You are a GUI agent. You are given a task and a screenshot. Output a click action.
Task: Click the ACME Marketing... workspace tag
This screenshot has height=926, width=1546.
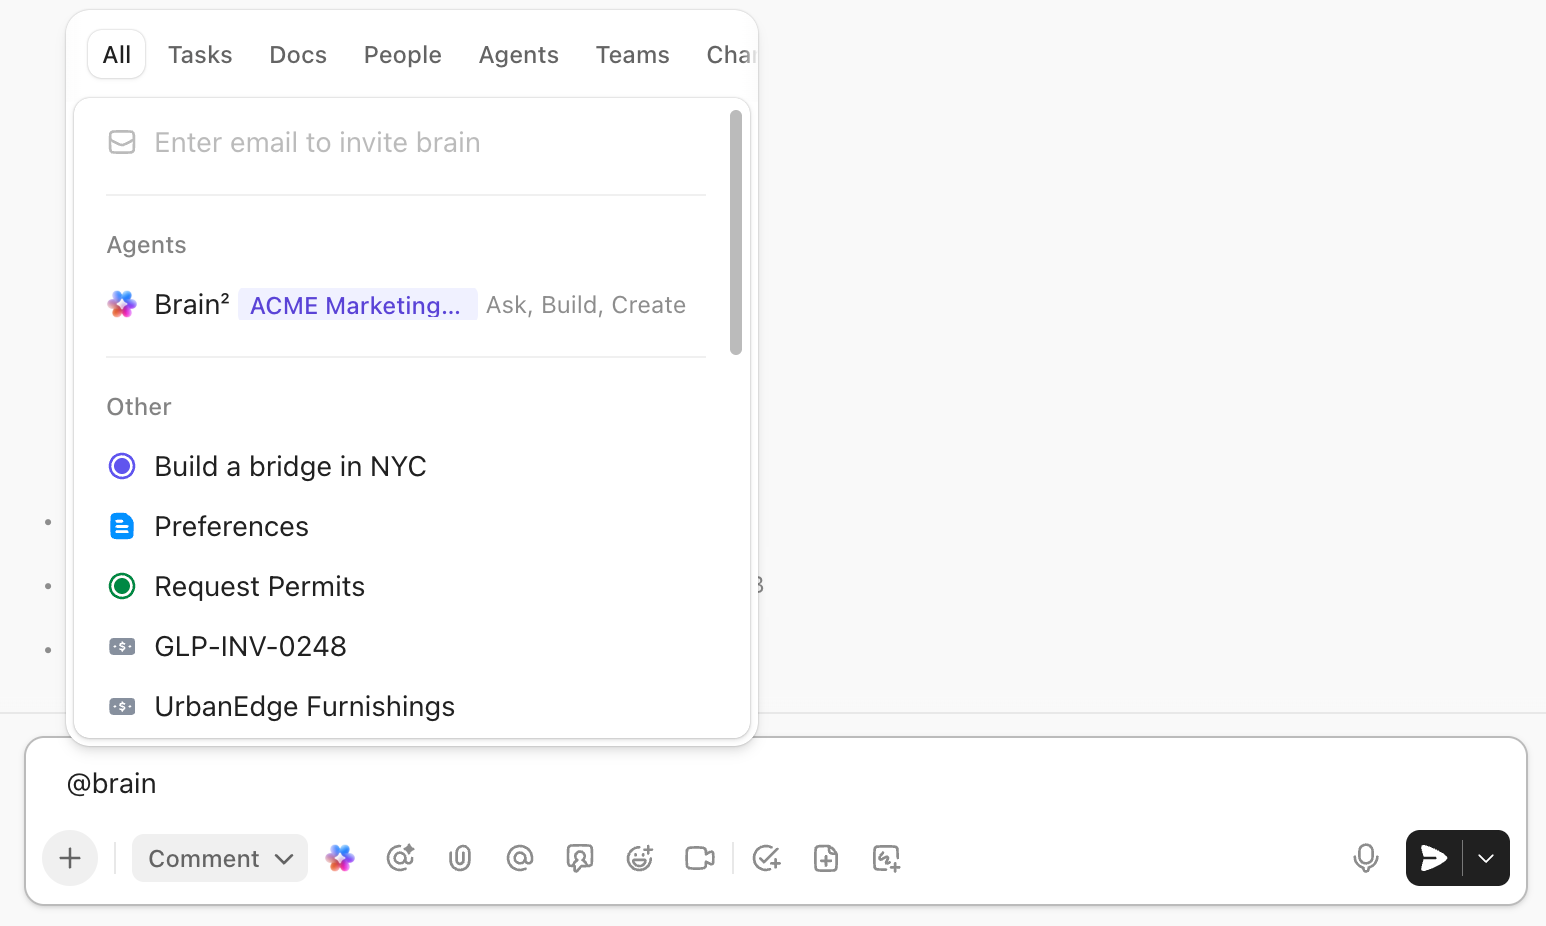point(357,305)
